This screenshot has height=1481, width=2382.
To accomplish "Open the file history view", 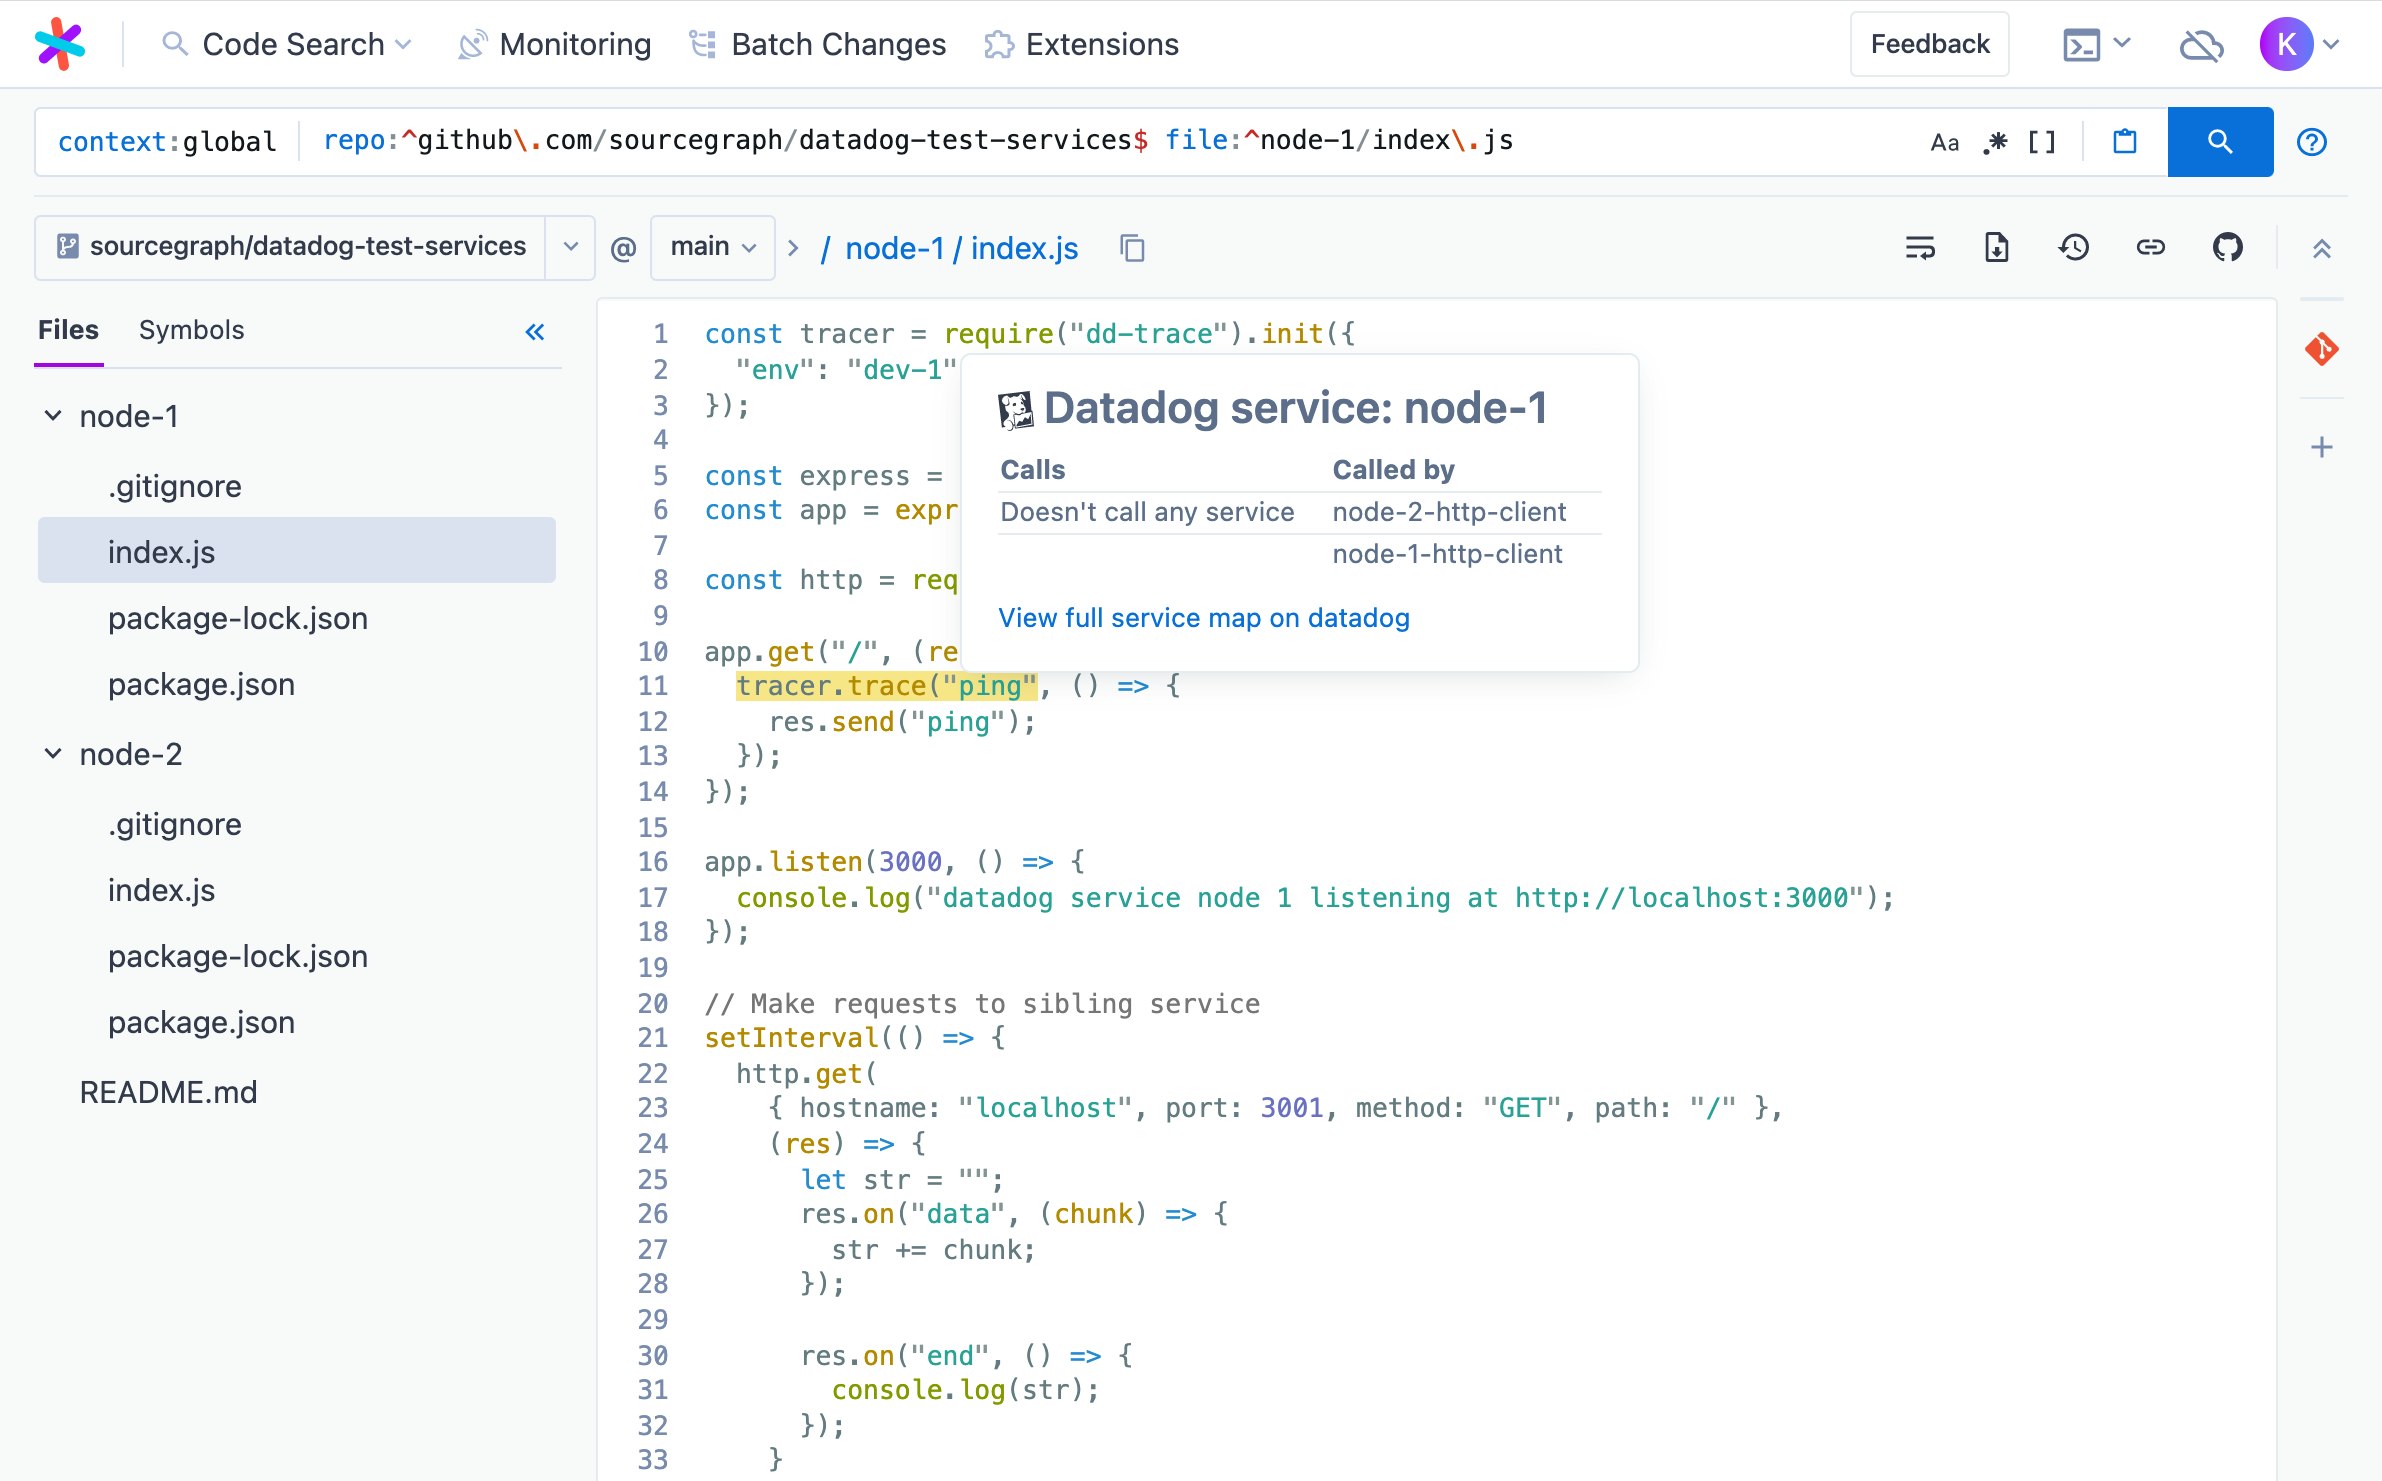I will coord(2073,247).
